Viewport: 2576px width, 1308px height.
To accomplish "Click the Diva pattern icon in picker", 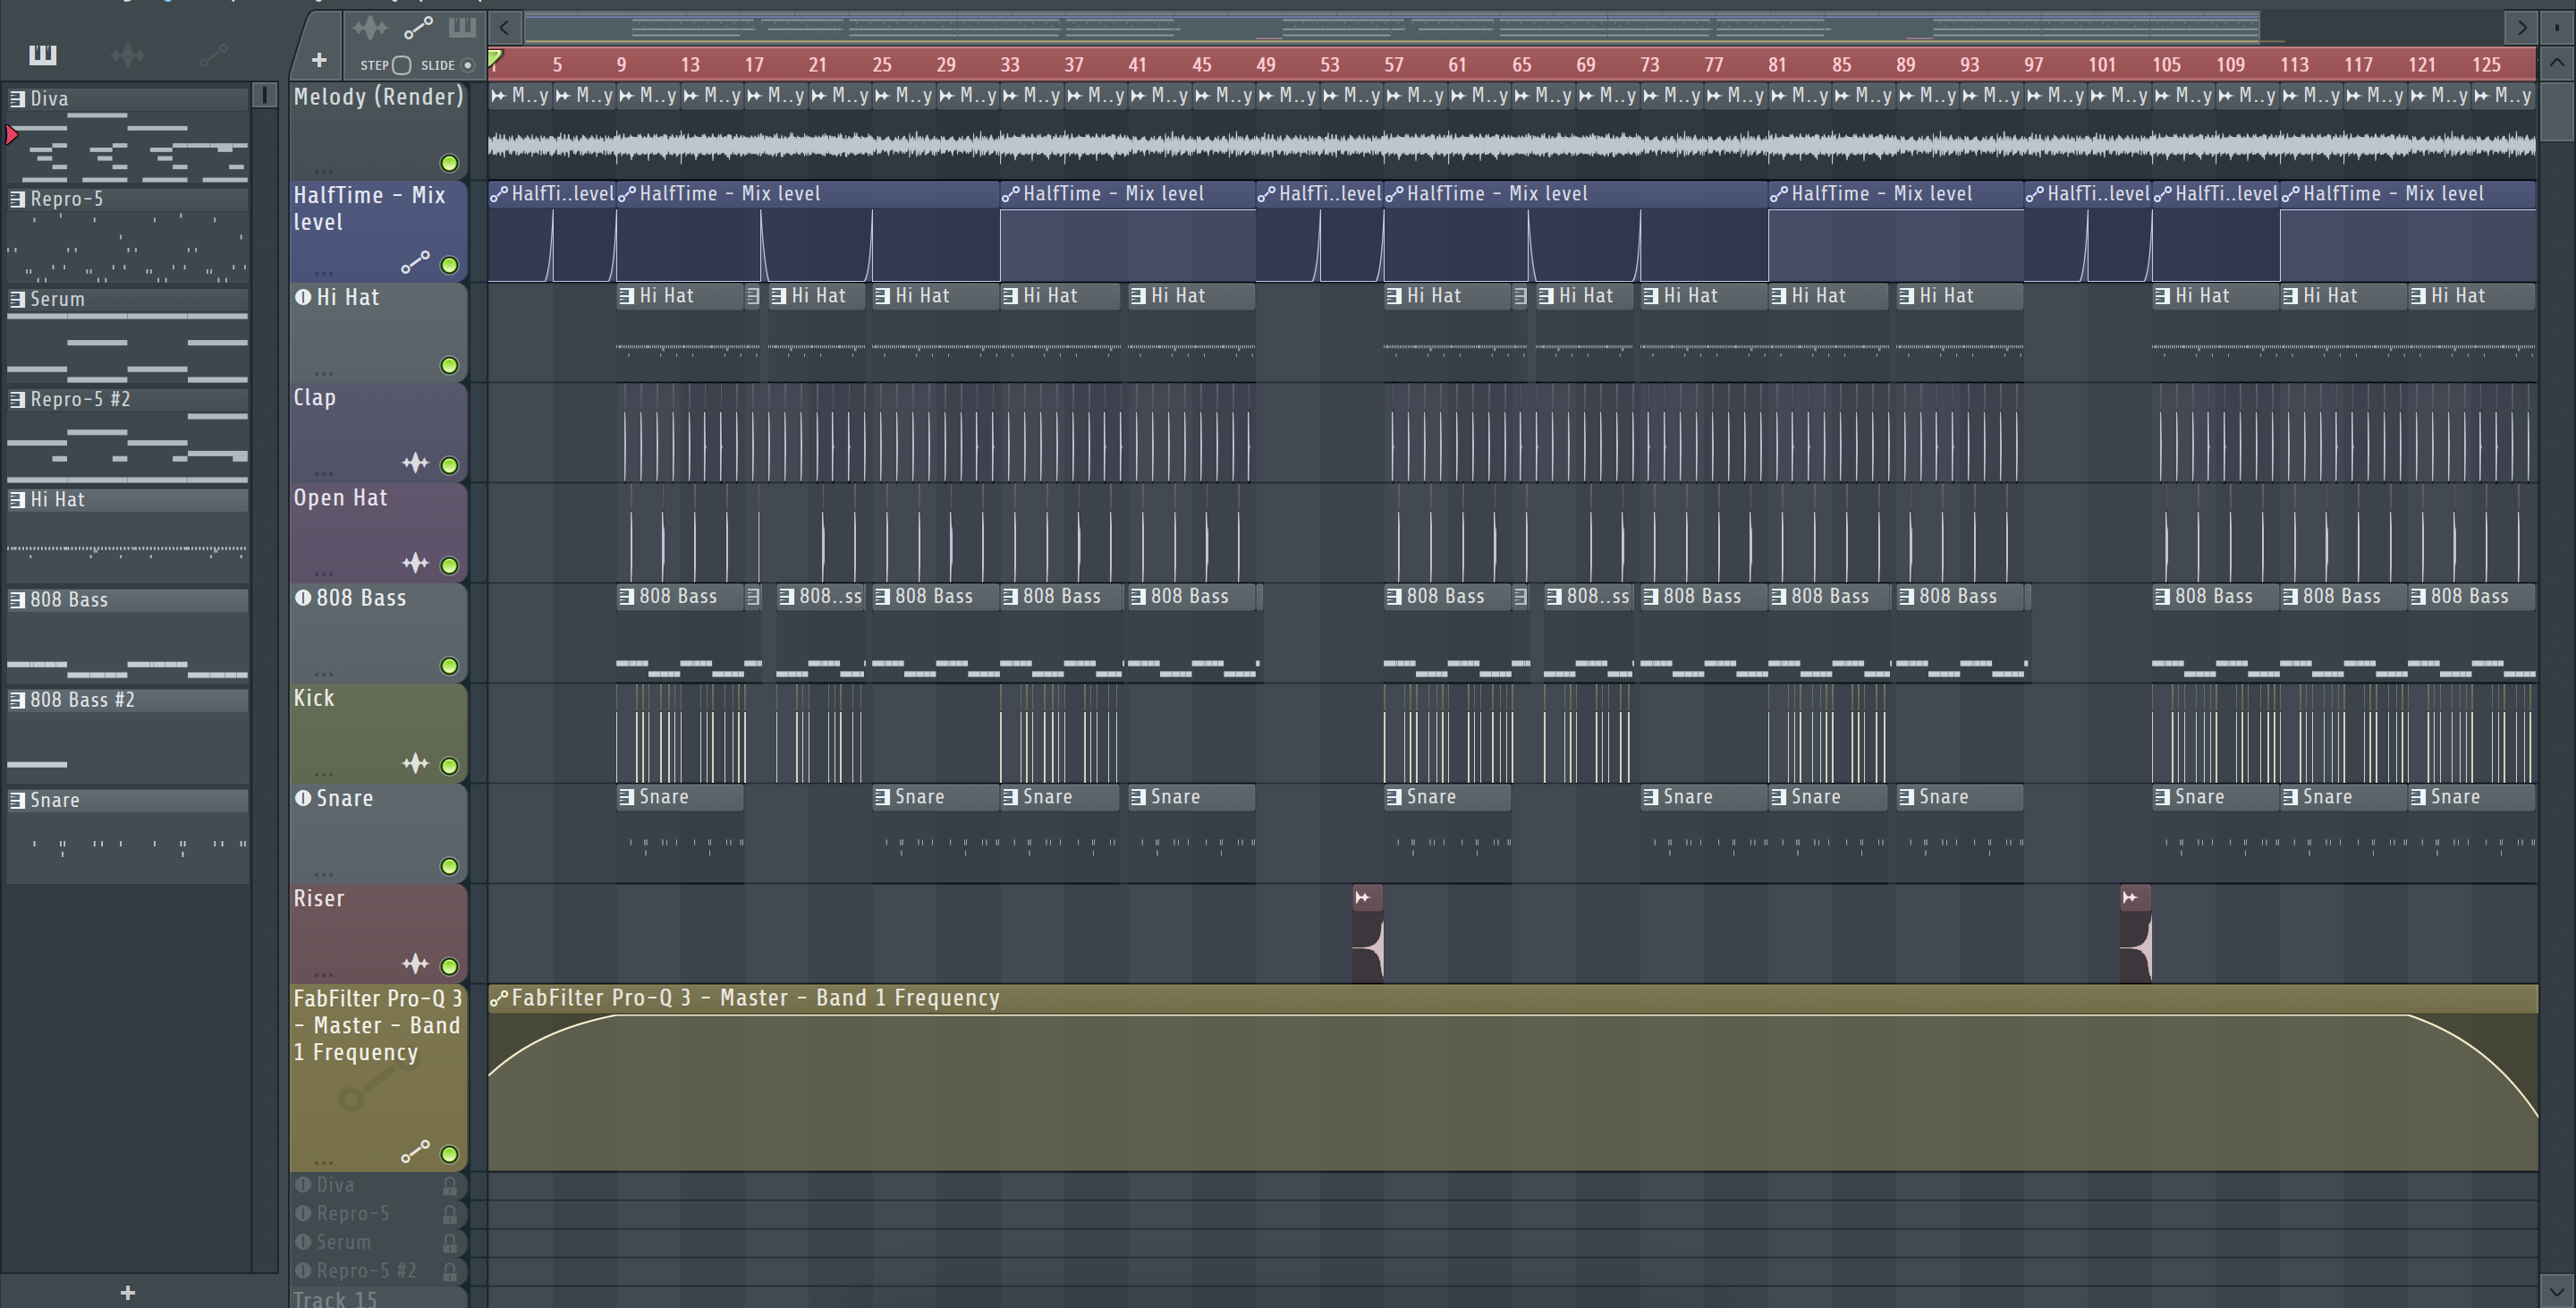I will tap(17, 98).
